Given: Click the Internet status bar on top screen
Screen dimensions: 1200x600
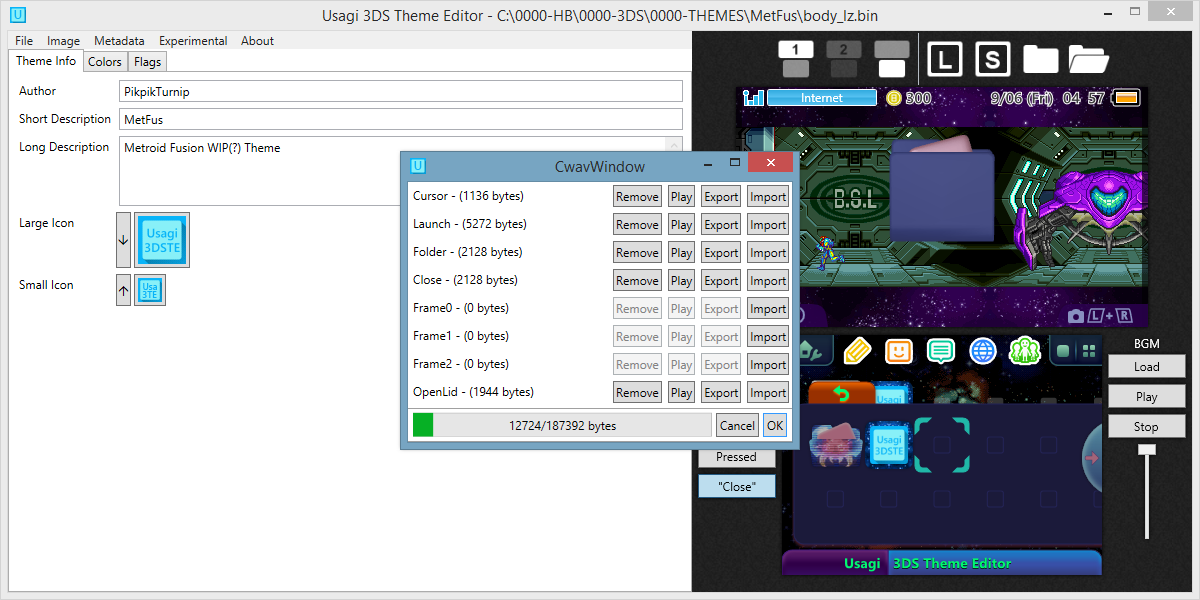Looking at the screenshot, I should coord(822,98).
